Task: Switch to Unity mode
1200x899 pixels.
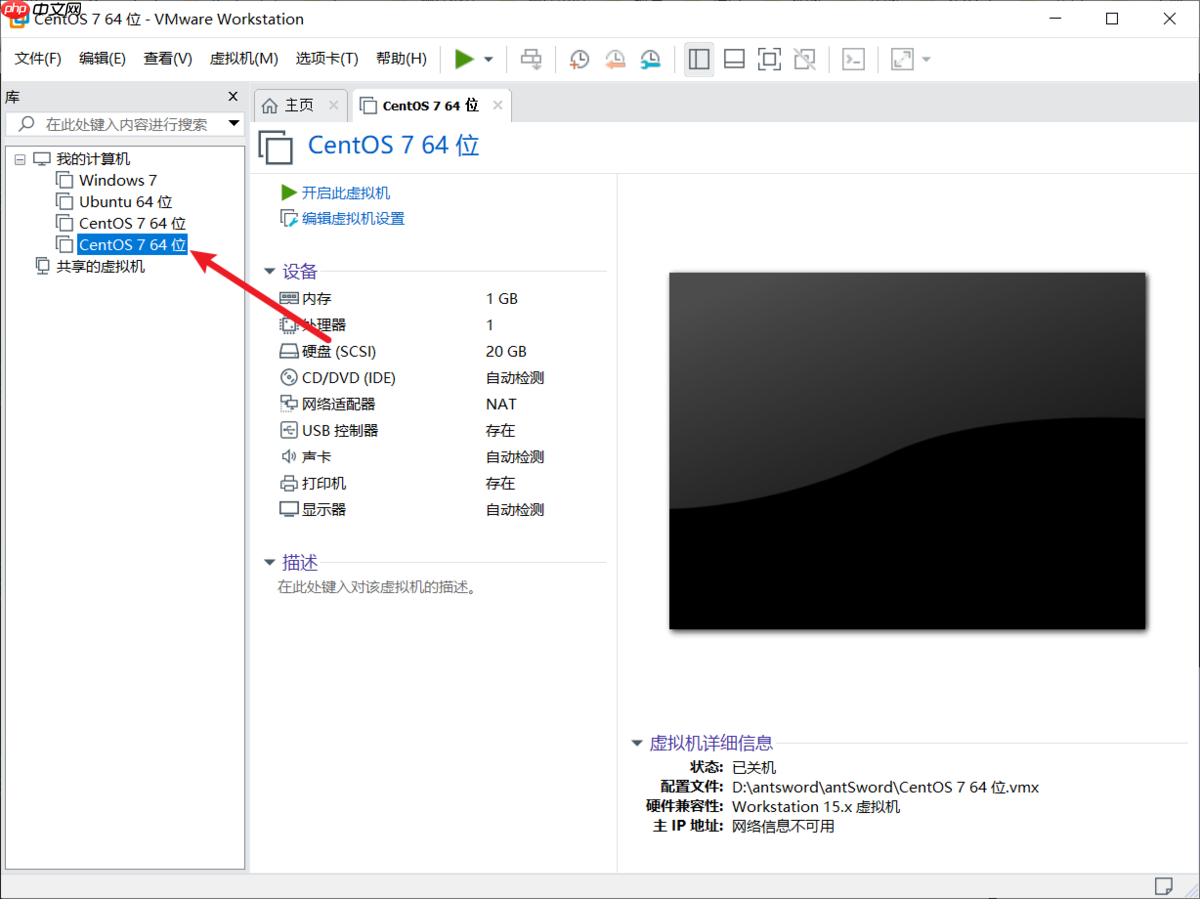Action: click(x=804, y=59)
